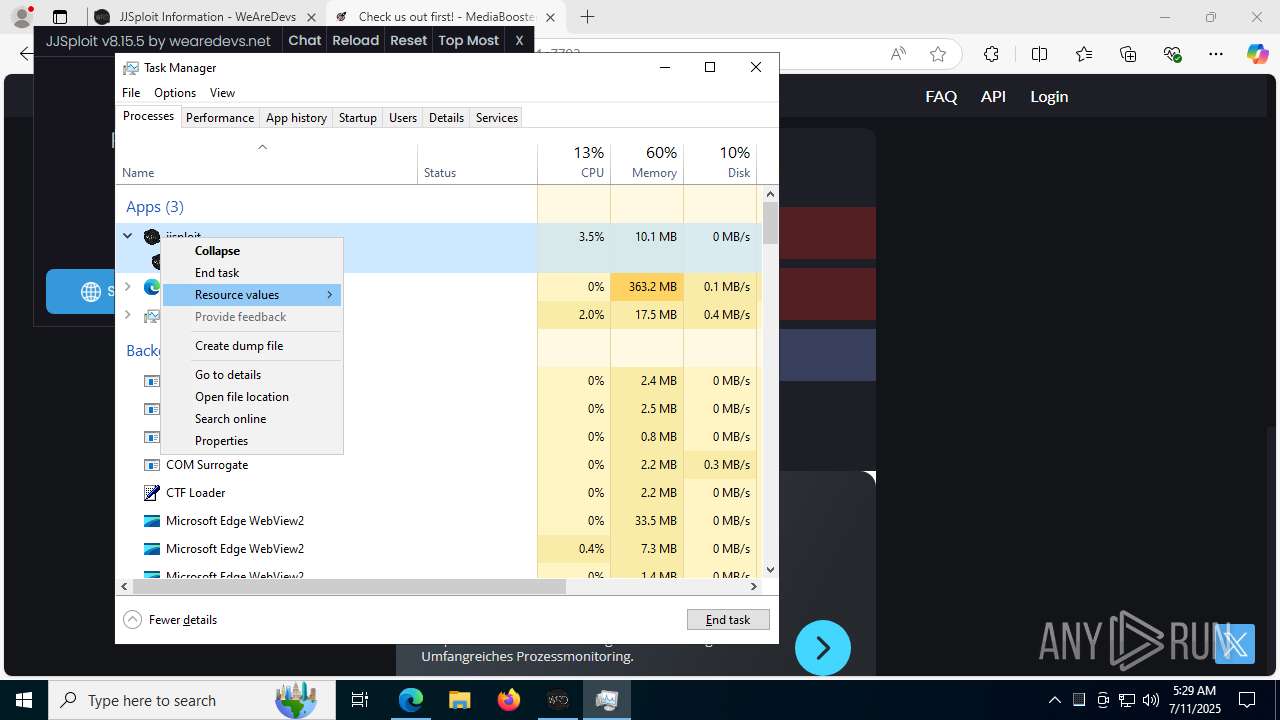The height and width of the screenshot is (720, 1280).
Task: Sort processes by Disk column
Action: coord(720,162)
